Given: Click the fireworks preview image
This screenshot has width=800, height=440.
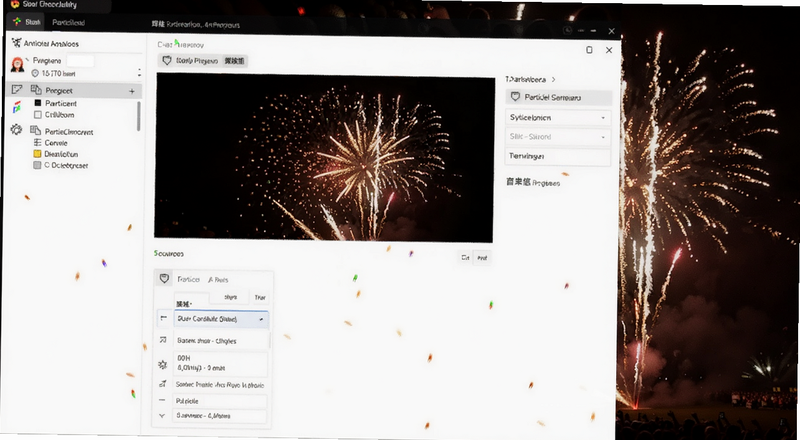Looking at the screenshot, I should click(324, 157).
